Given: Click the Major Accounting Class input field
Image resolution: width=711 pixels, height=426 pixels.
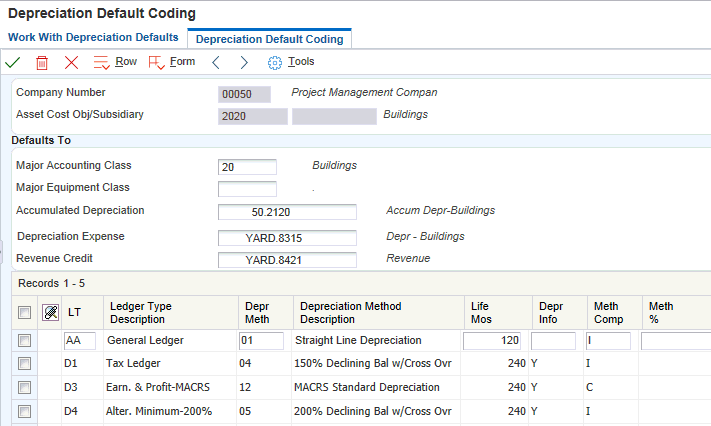Looking at the screenshot, I should coord(247,167).
